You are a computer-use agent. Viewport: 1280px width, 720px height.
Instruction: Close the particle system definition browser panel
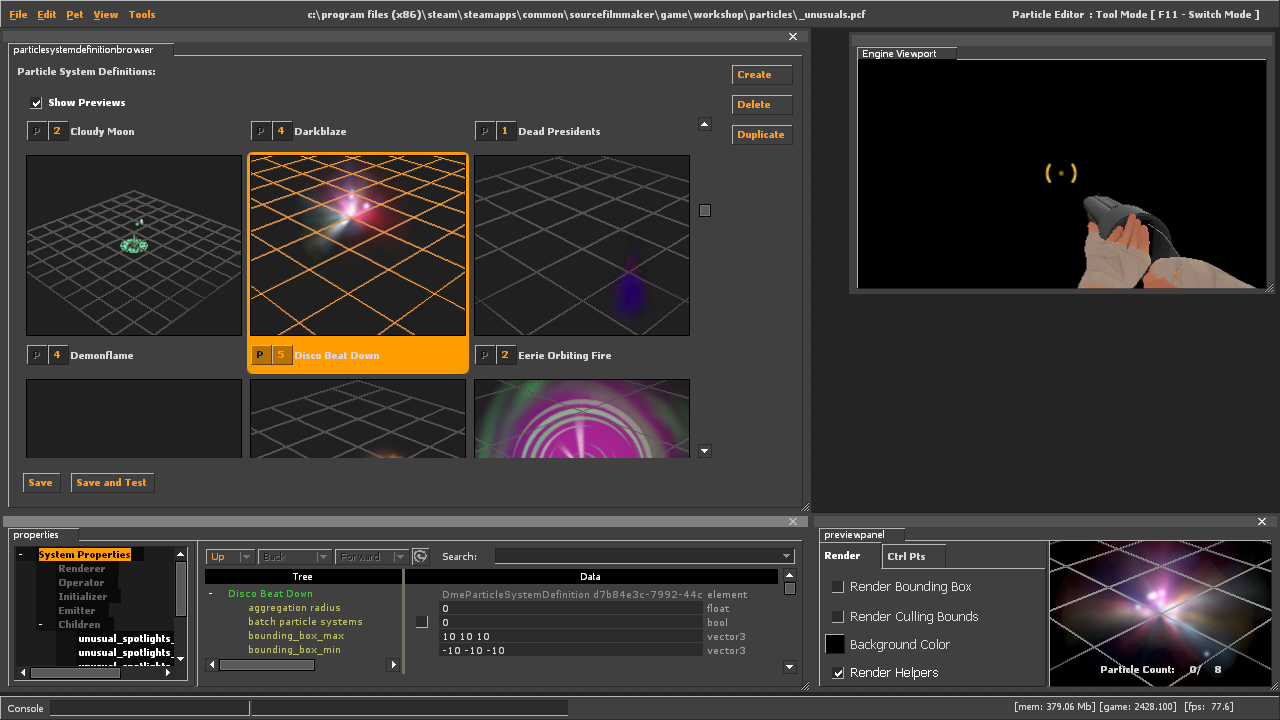pos(793,37)
